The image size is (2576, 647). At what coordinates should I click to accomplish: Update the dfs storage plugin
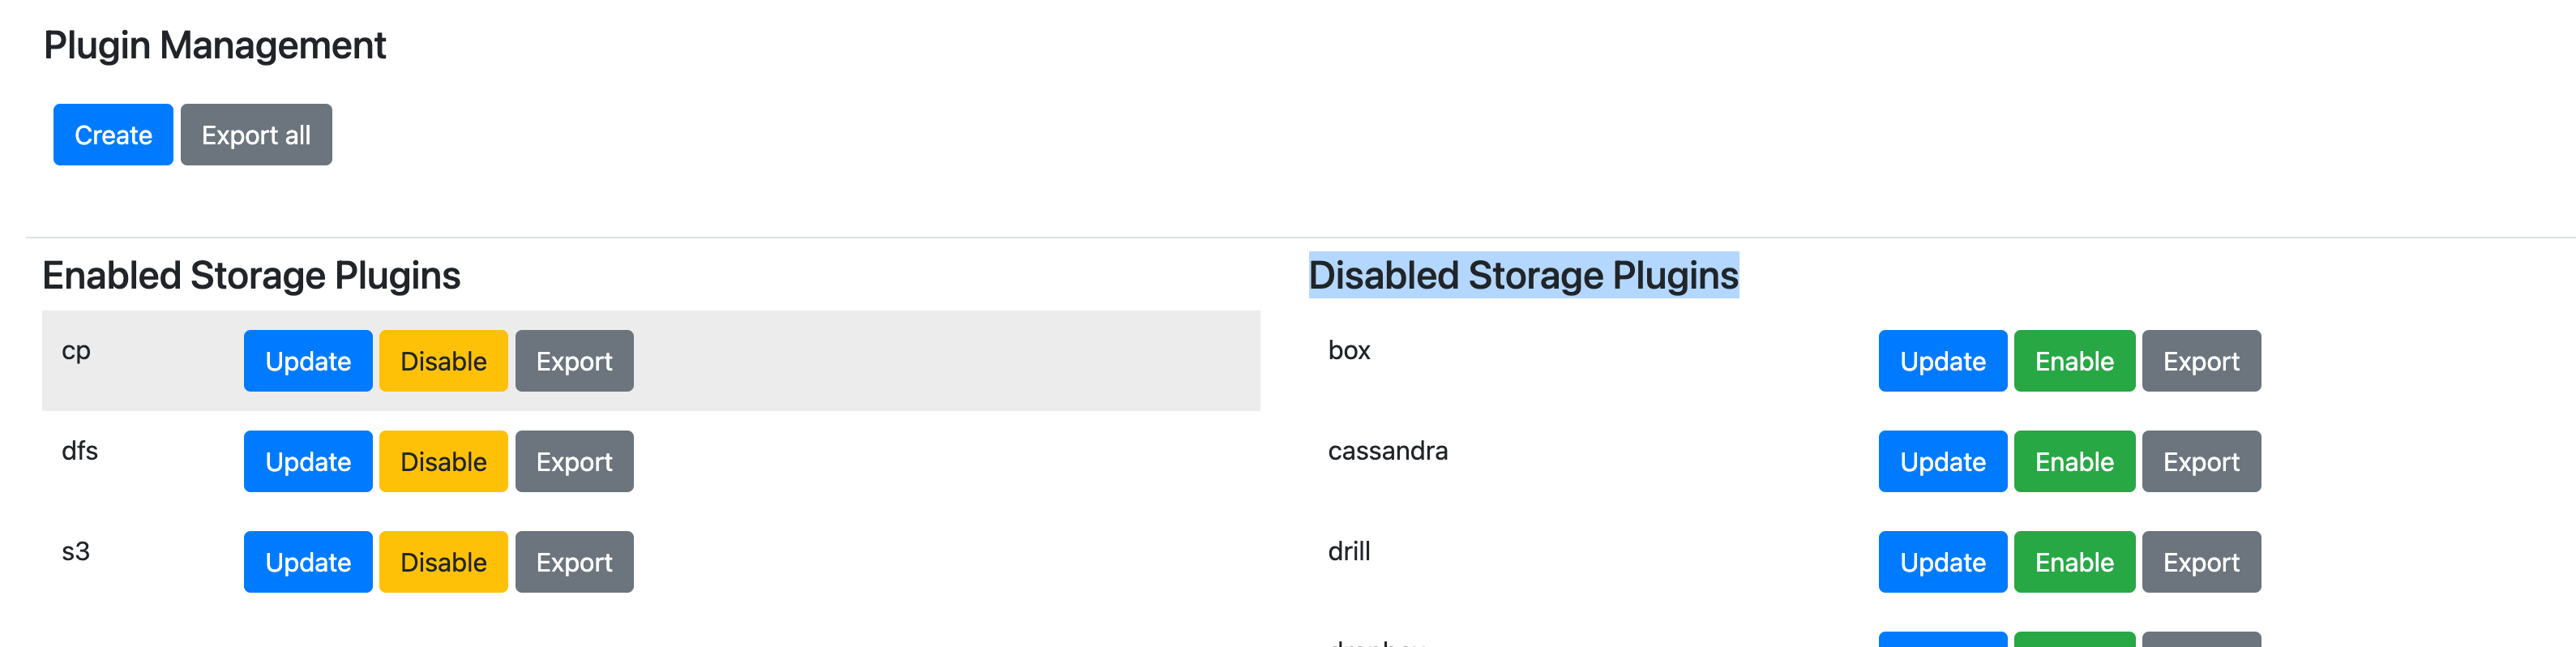pyautogui.click(x=308, y=462)
